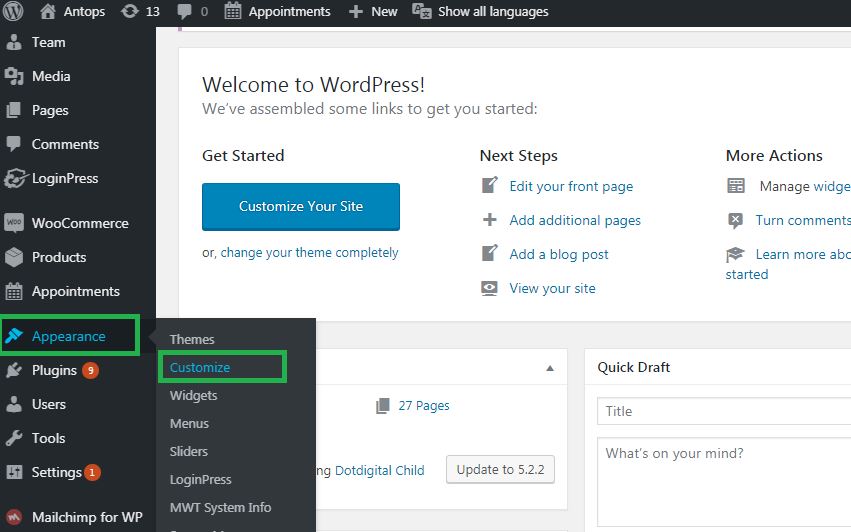Open the Mailchimp for WP sidebar menu label
This screenshot has width=851, height=532.
[87, 517]
